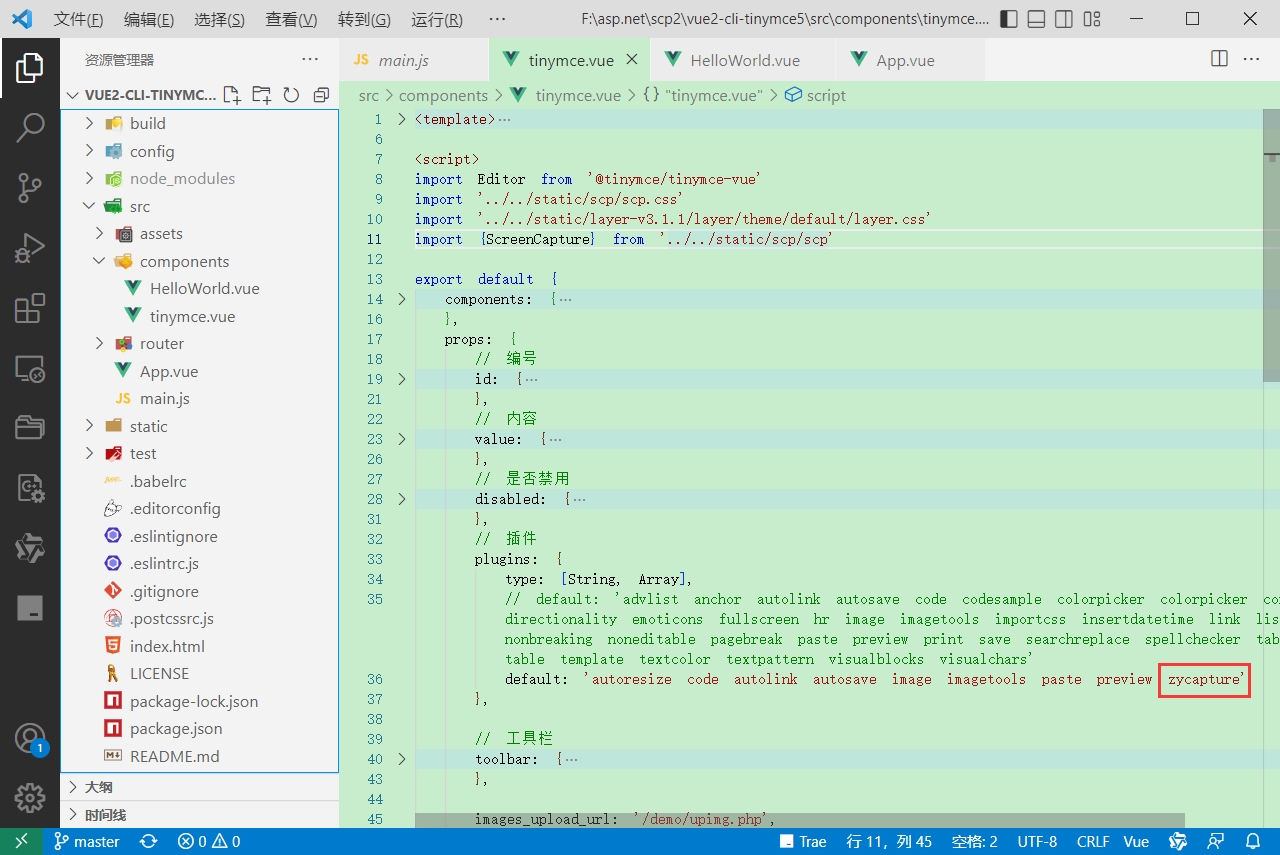Collapse all folders in explorer

(x=321, y=95)
